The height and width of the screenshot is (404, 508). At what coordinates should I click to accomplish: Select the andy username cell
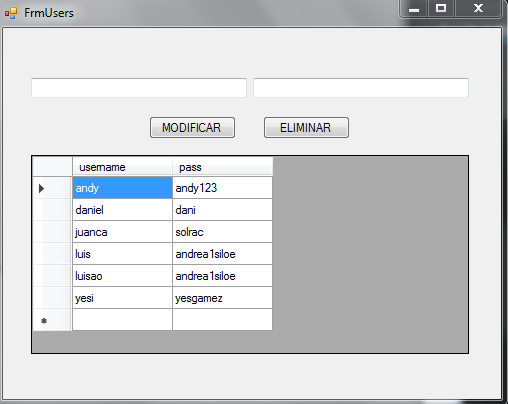tap(122, 188)
